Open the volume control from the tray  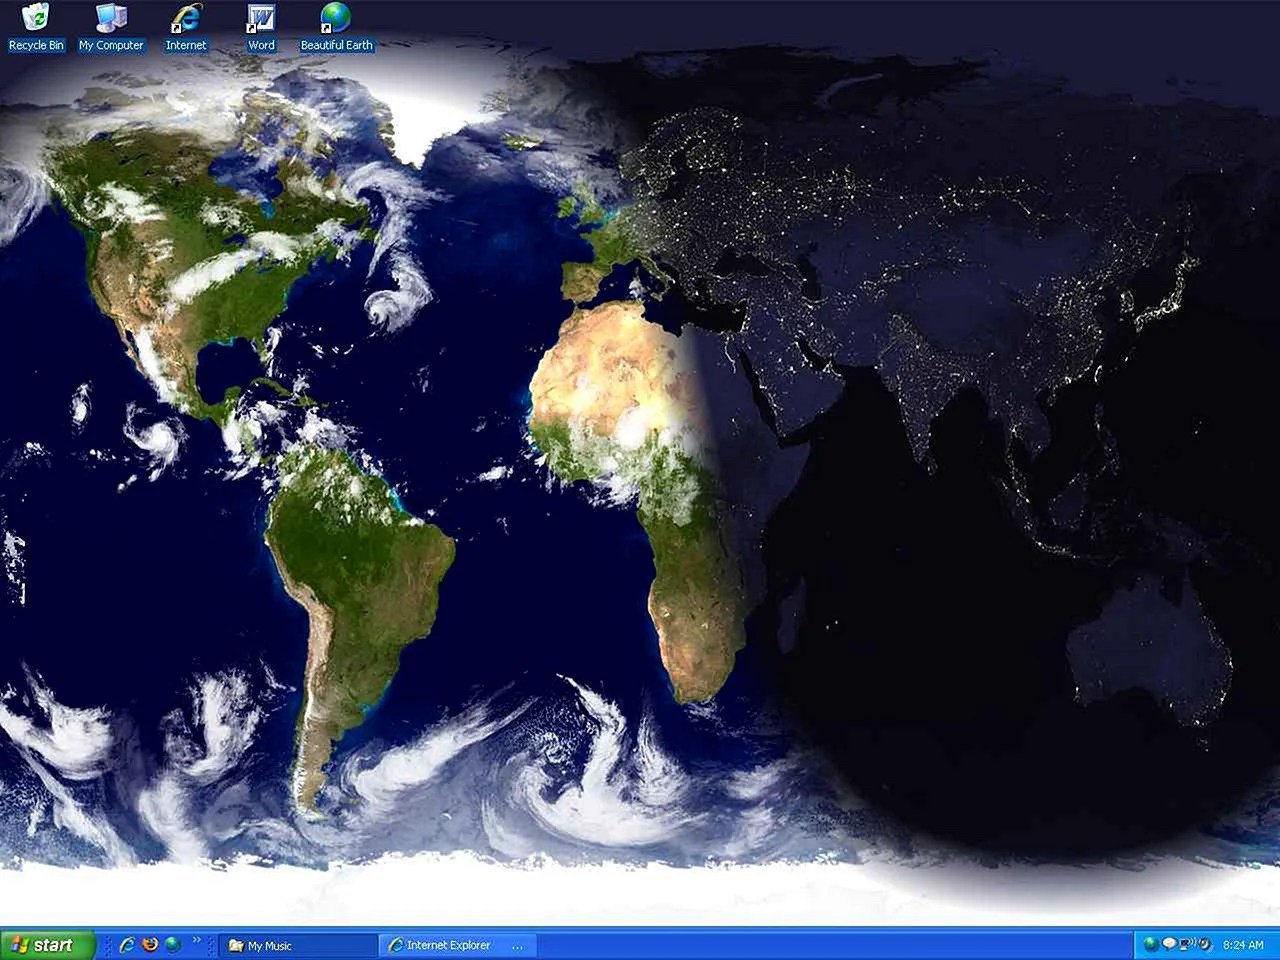[x=1205, y=944]
